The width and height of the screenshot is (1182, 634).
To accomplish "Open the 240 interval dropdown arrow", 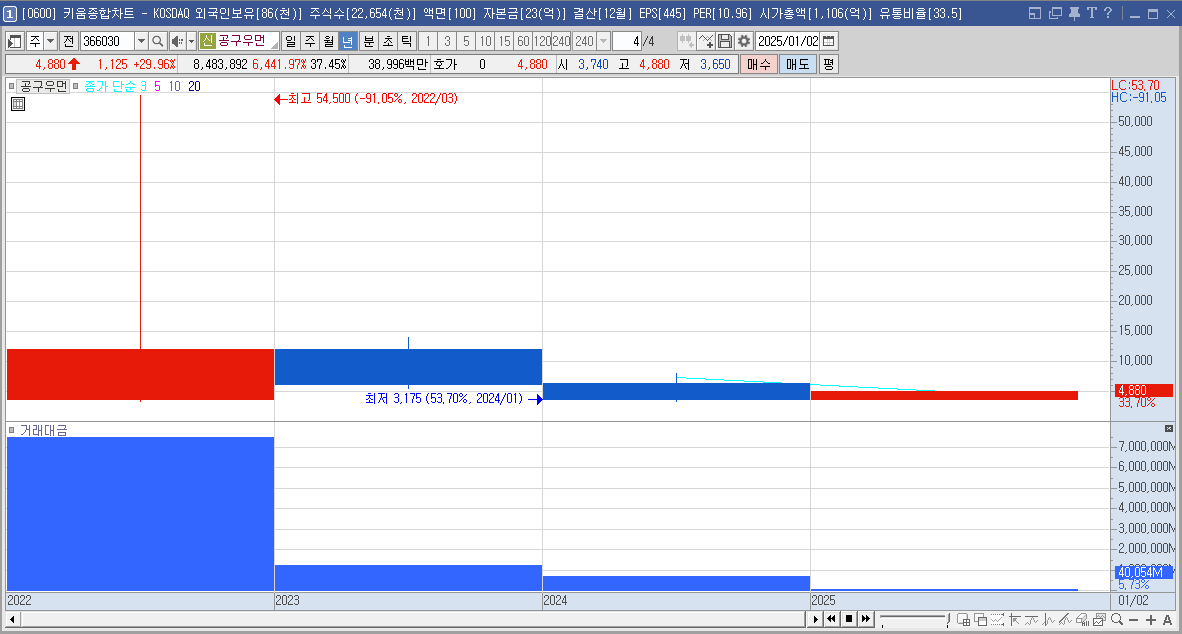I will [x=603, y=41].
